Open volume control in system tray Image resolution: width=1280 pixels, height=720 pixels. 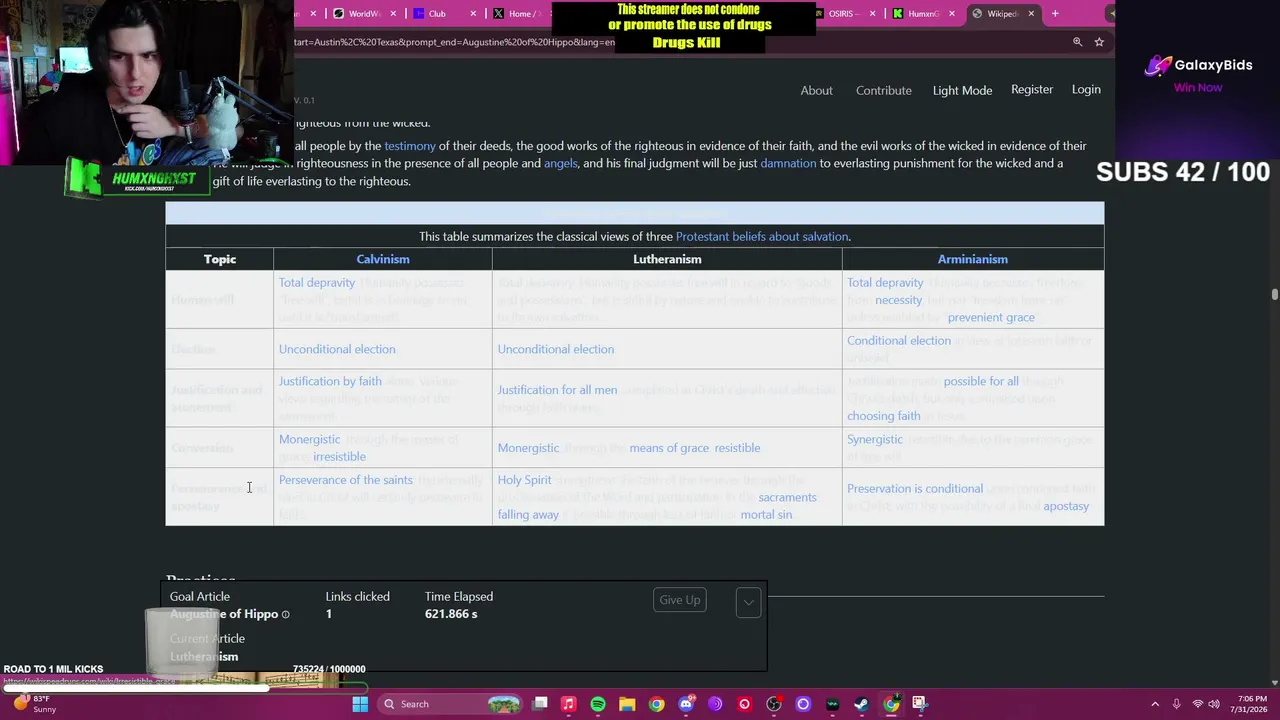[x=1215, y=704]
